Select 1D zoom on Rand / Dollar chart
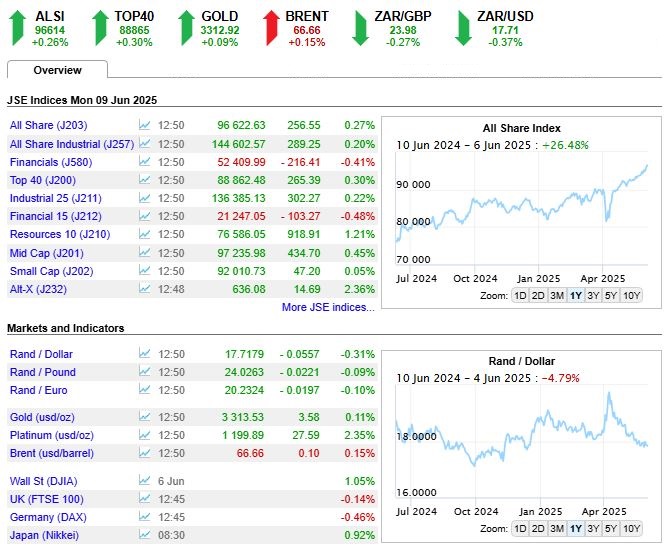This screenshot has height=549, width=671. [x=520, y=528]
